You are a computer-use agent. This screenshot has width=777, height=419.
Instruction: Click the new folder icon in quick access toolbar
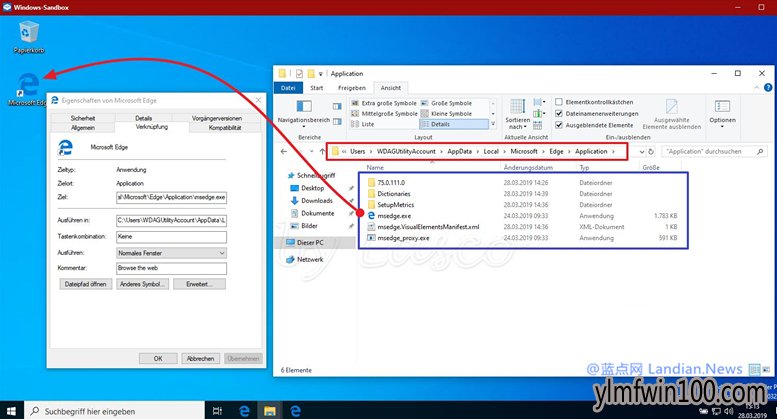point(311,74)
